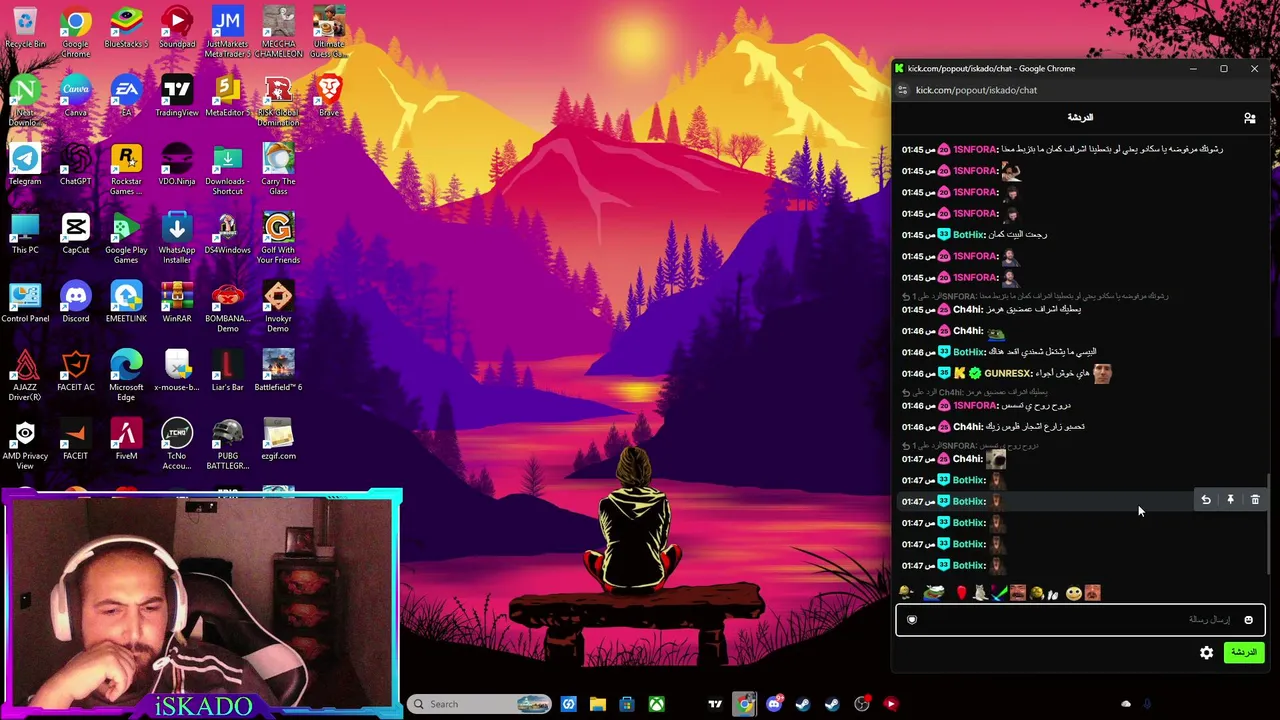Select the Liar's Bar desktop icon

point(228,372)
